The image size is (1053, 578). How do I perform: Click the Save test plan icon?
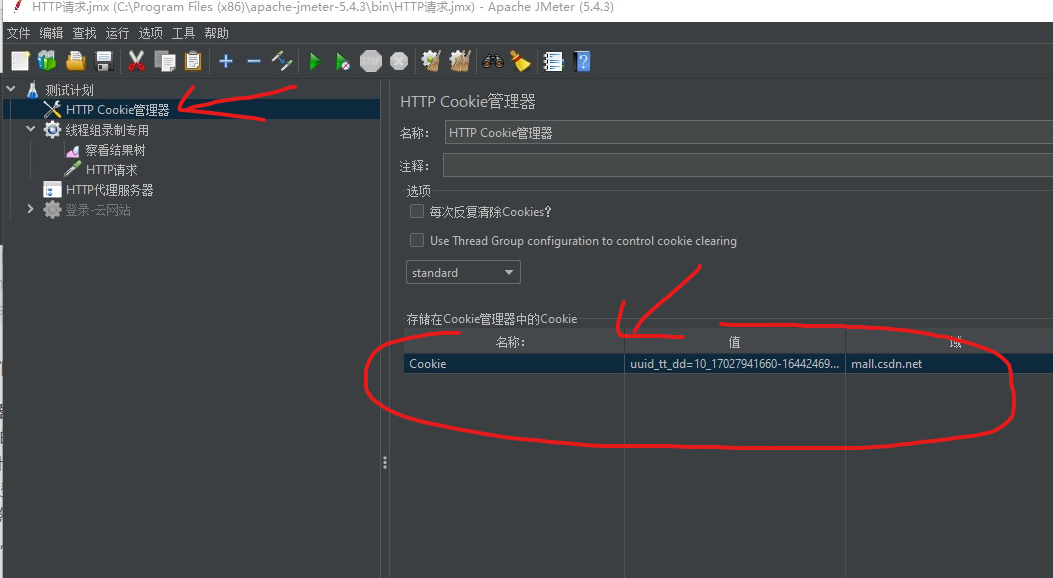click(104, 61)
